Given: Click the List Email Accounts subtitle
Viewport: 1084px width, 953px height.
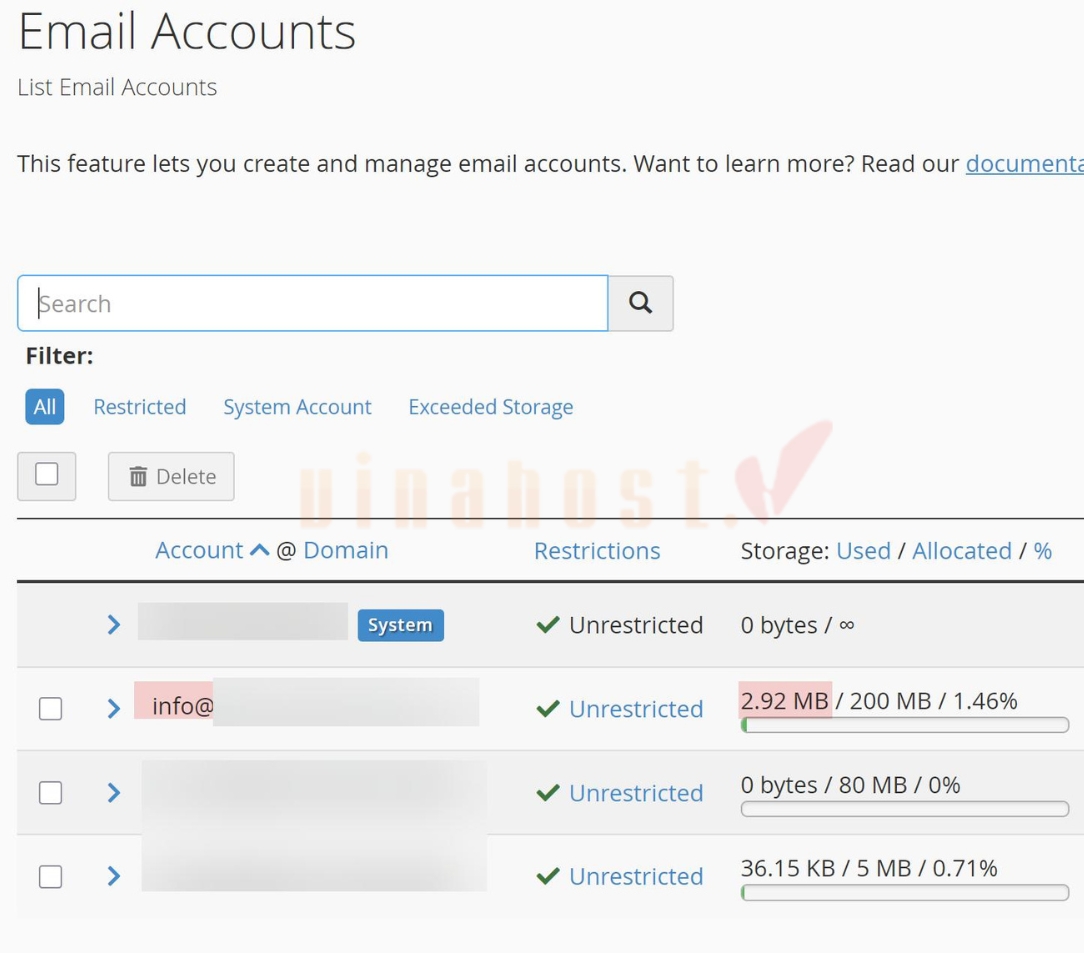Looking at the screenshot, I should tap(117, 87).
